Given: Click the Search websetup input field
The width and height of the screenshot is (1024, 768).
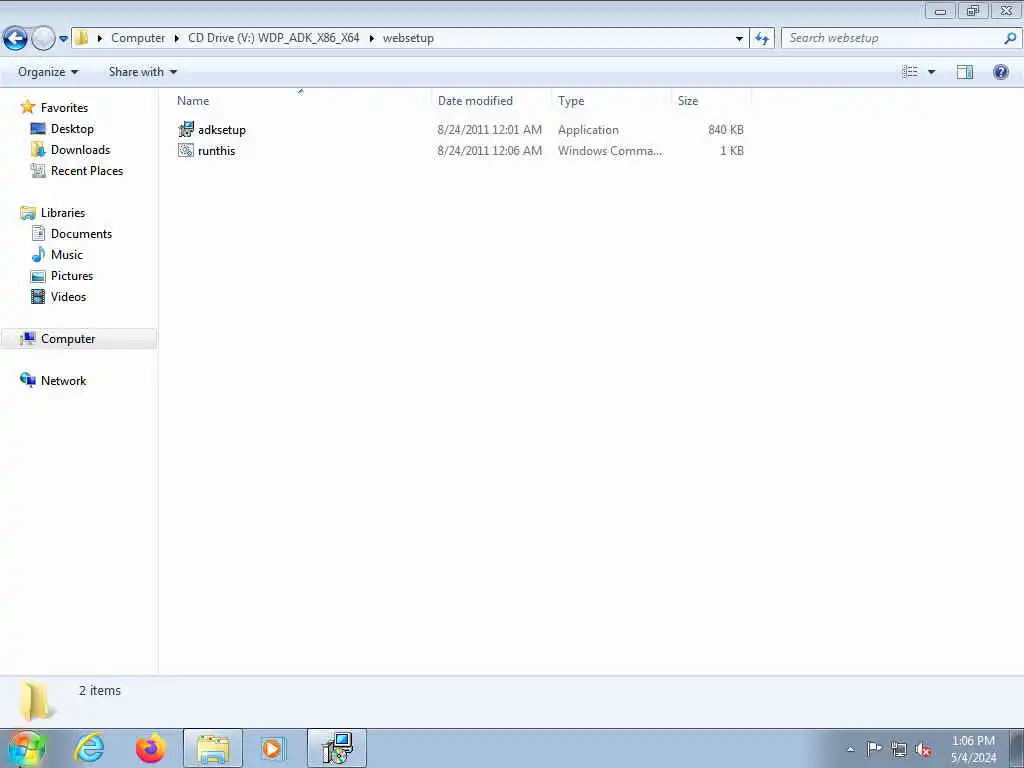Looking at the screenshot, I should 893,38.
